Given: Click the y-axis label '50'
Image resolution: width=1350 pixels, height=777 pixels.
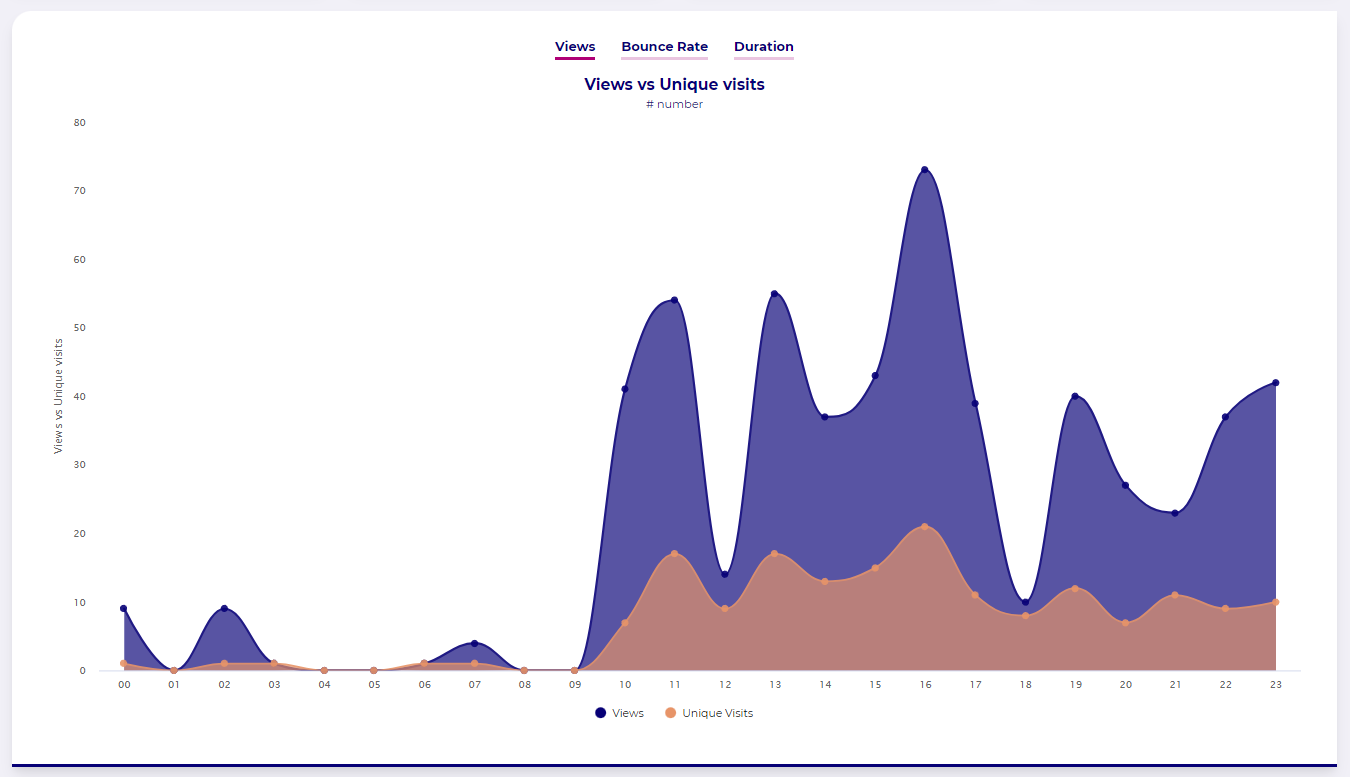Looking at the screenshot, I should point(80,328).
